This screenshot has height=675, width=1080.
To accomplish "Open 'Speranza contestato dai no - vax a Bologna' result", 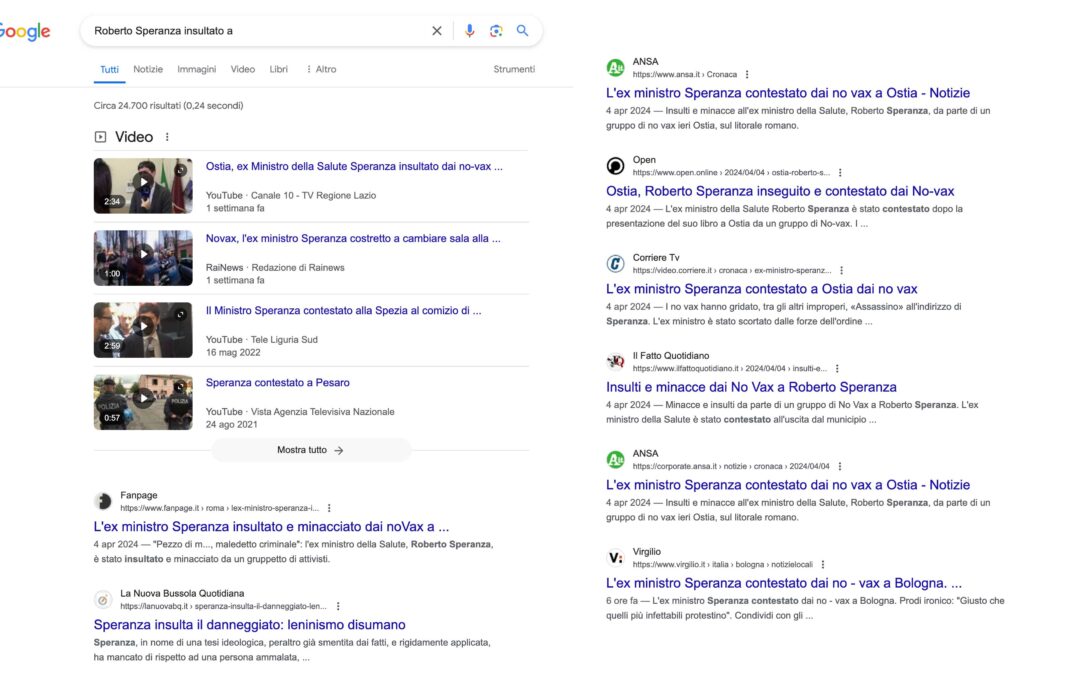I will click(784, 583).
